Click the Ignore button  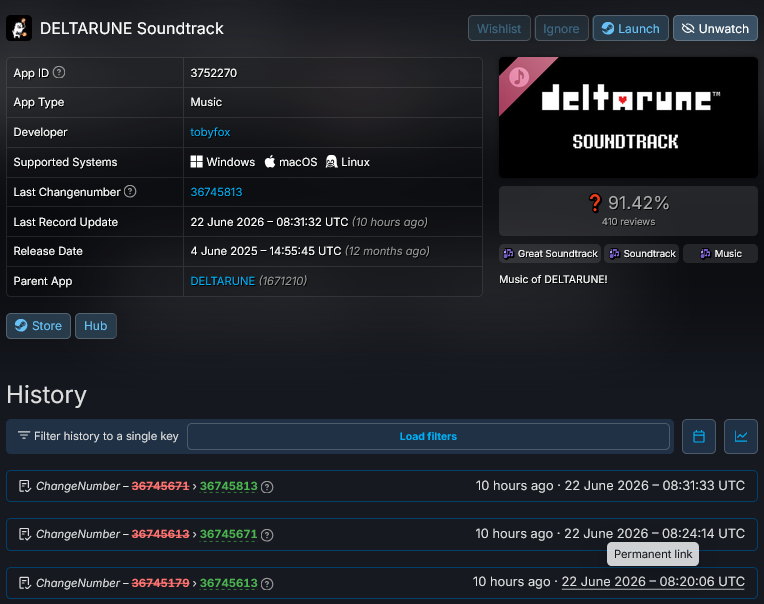coord(561,28)
